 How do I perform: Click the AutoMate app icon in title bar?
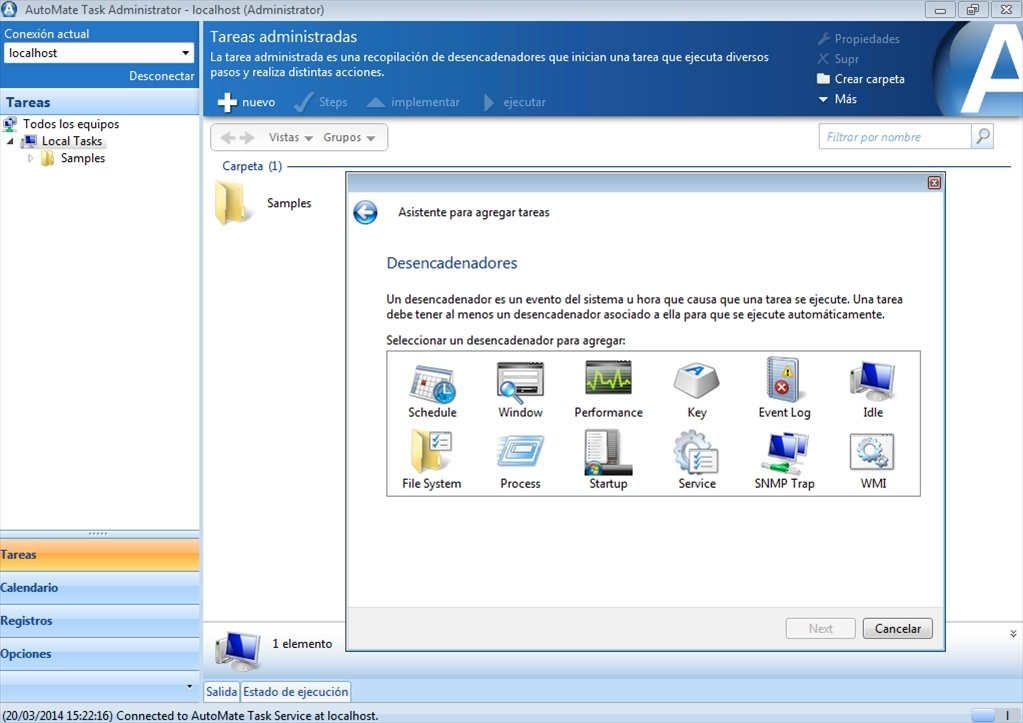click(x=9, y=9)
